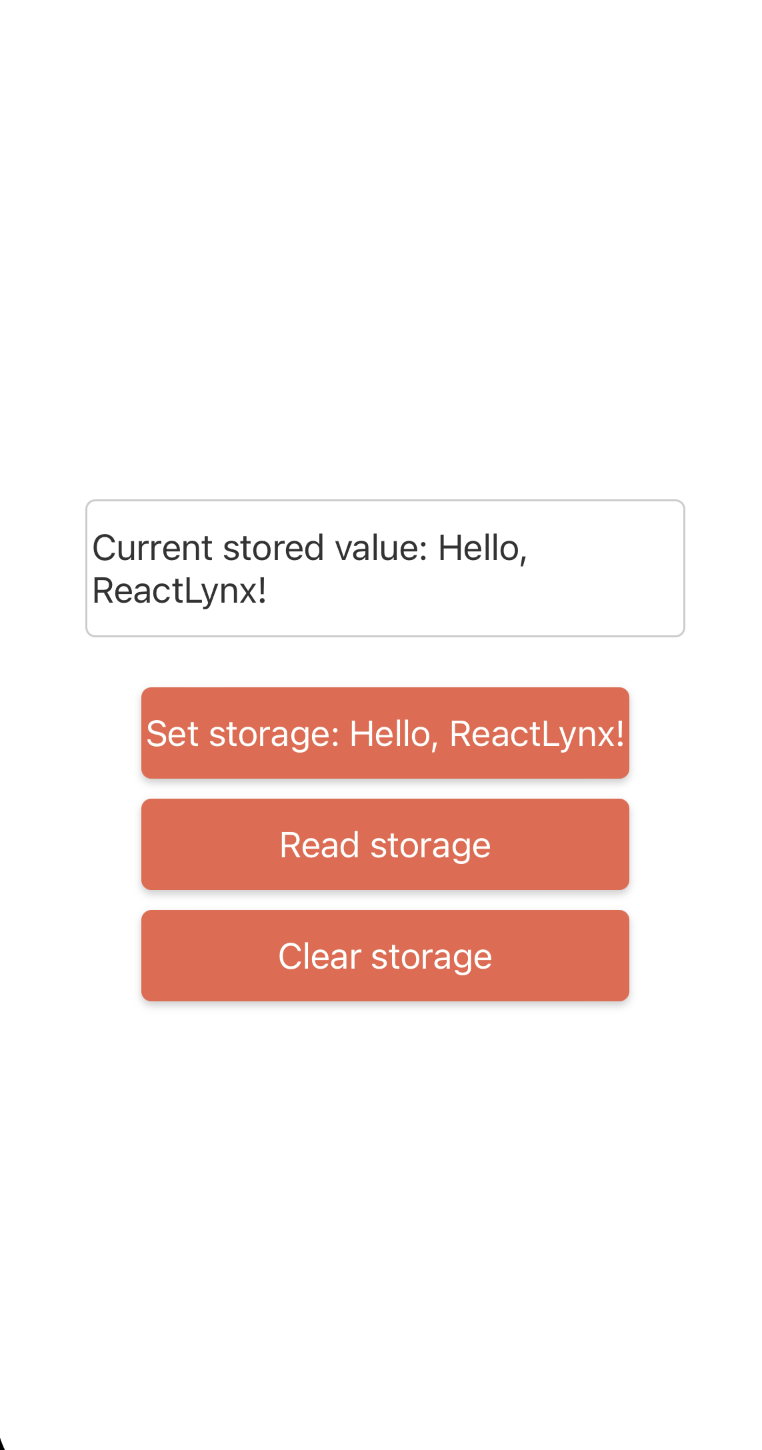Trigger the Set storage action

point(385,733)
